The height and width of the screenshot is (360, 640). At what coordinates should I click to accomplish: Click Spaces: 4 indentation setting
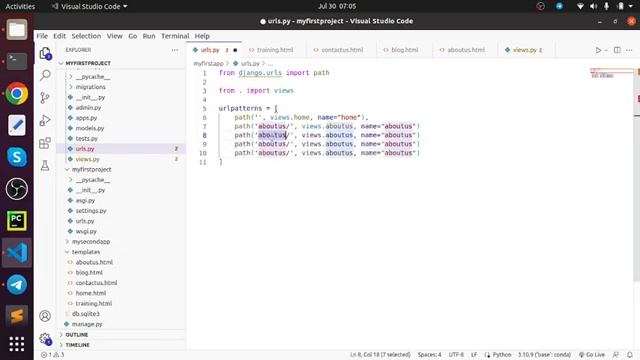[429, 355]
